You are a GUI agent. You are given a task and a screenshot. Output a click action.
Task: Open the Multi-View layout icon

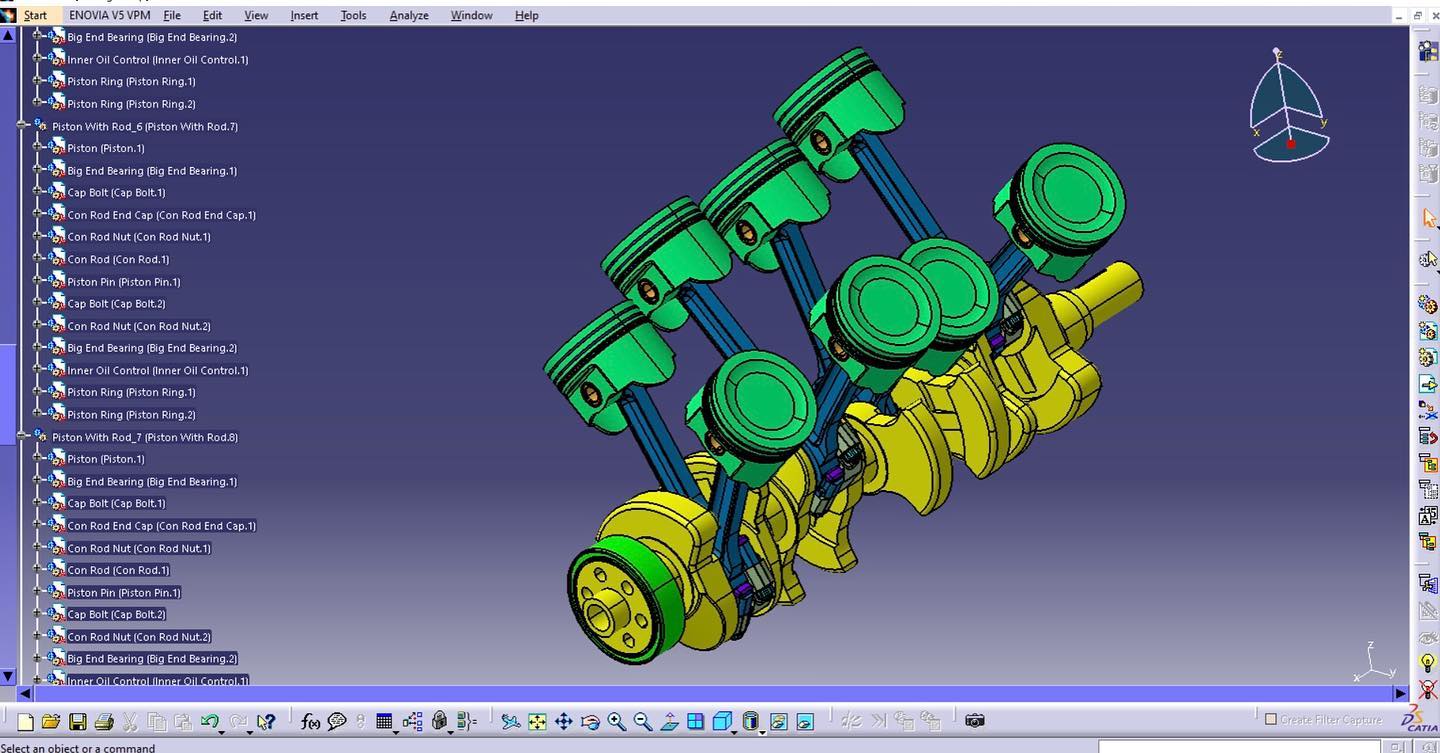pos(695,721)
